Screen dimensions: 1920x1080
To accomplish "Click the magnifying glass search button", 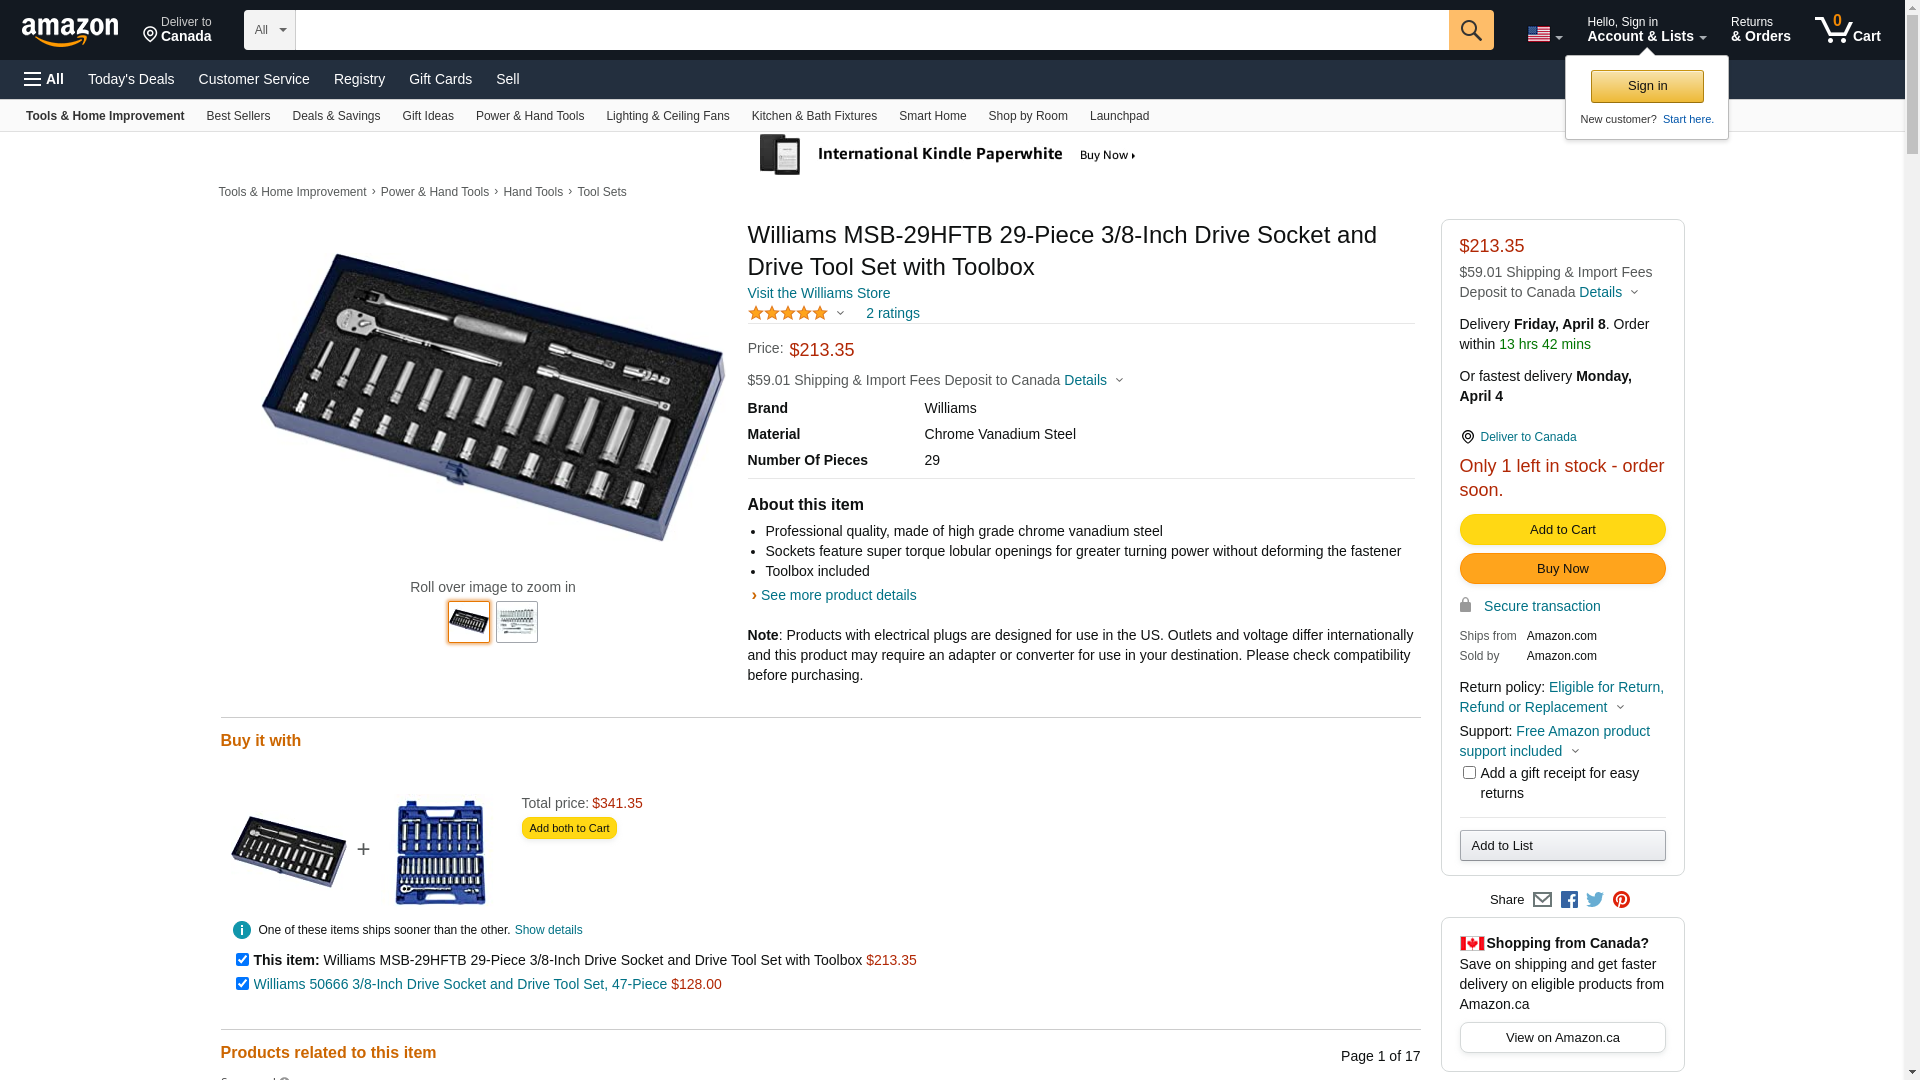I will point(1470,30).
